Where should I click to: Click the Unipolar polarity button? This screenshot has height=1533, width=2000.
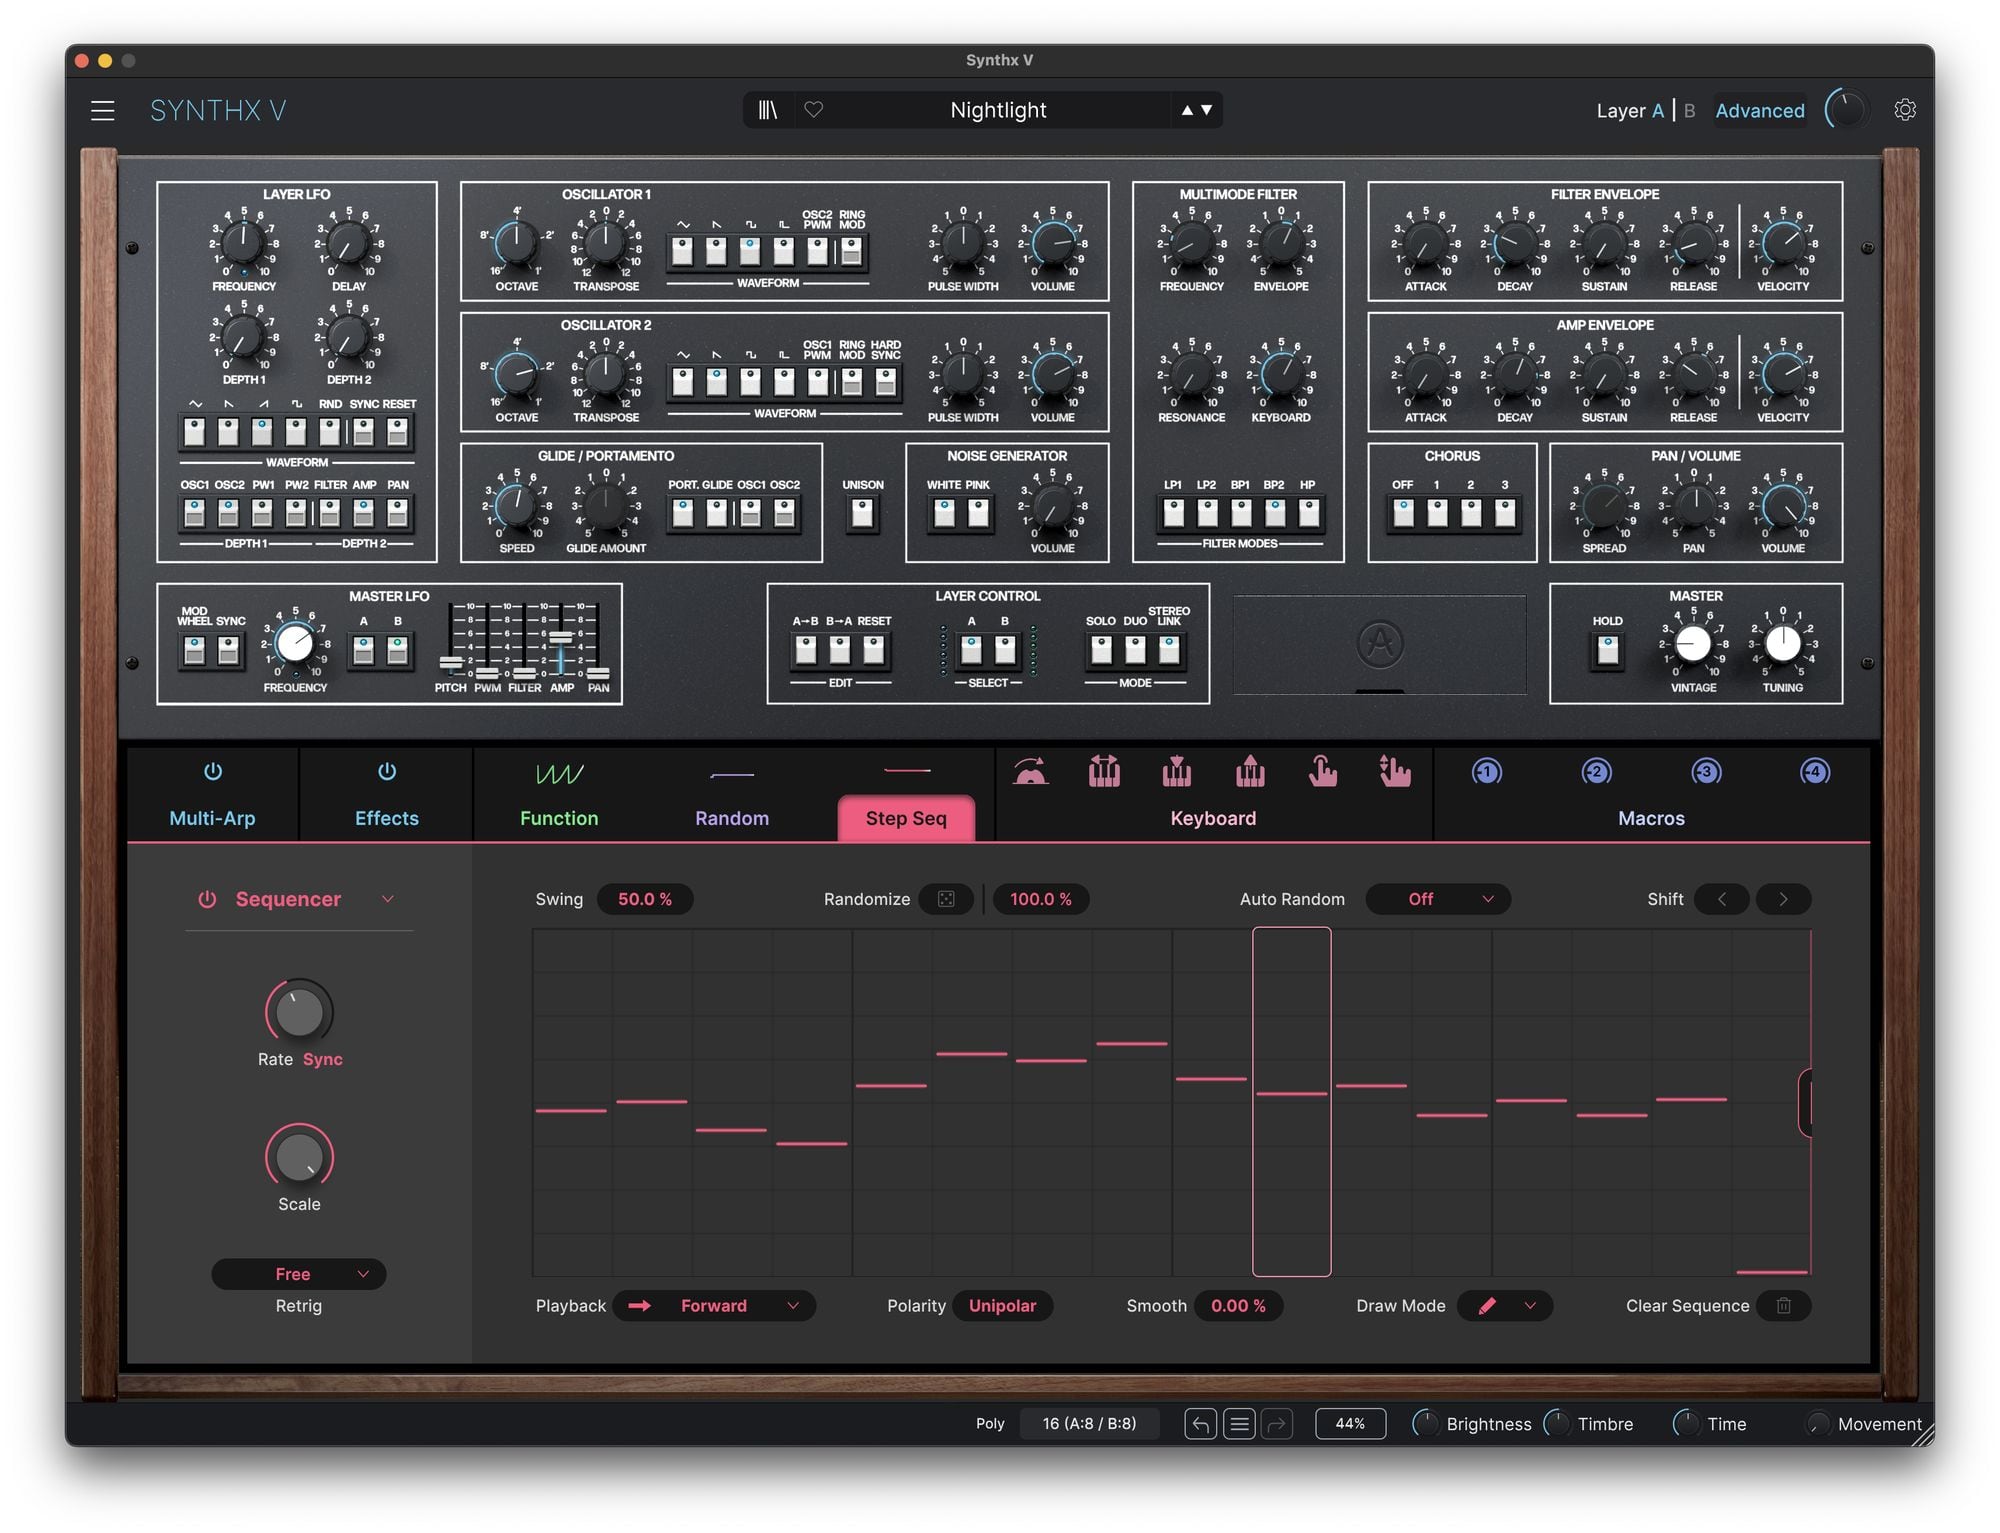(1002, 1306)
